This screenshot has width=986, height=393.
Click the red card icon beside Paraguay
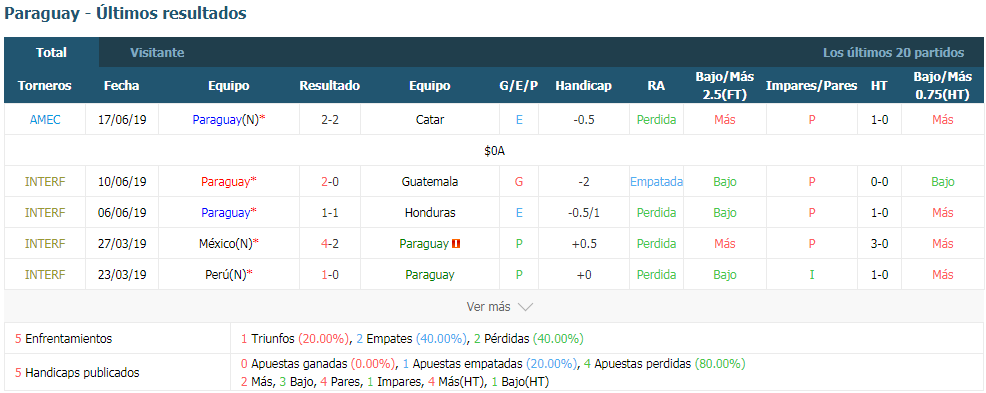tap(456, 244)
